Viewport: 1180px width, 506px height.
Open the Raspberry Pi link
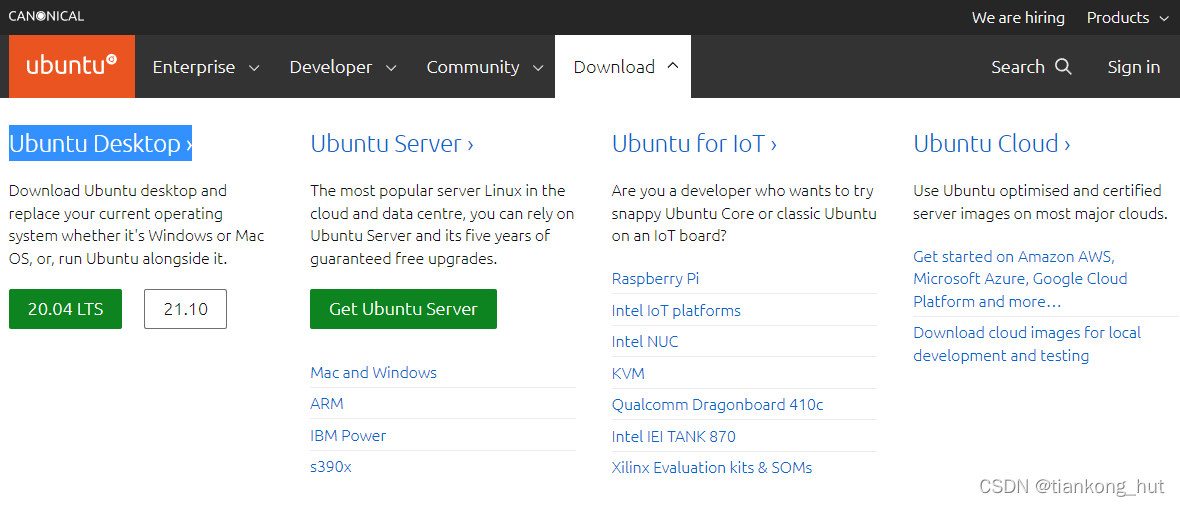tap(655, 279)
